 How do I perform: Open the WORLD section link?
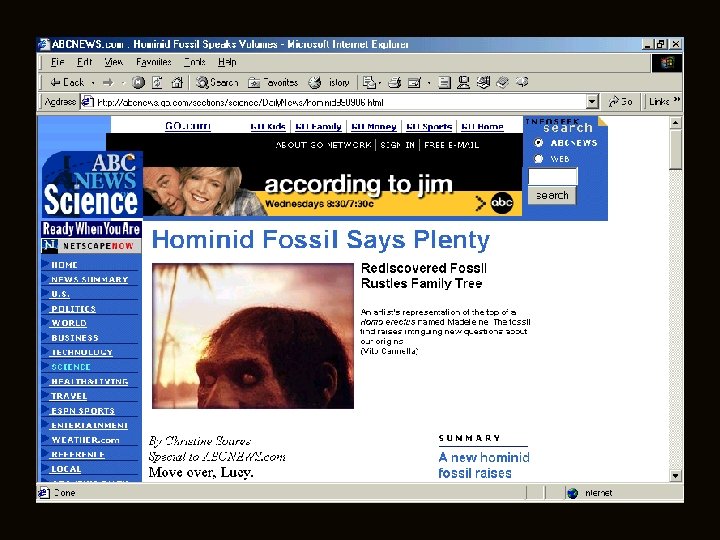tap(69, 323)
